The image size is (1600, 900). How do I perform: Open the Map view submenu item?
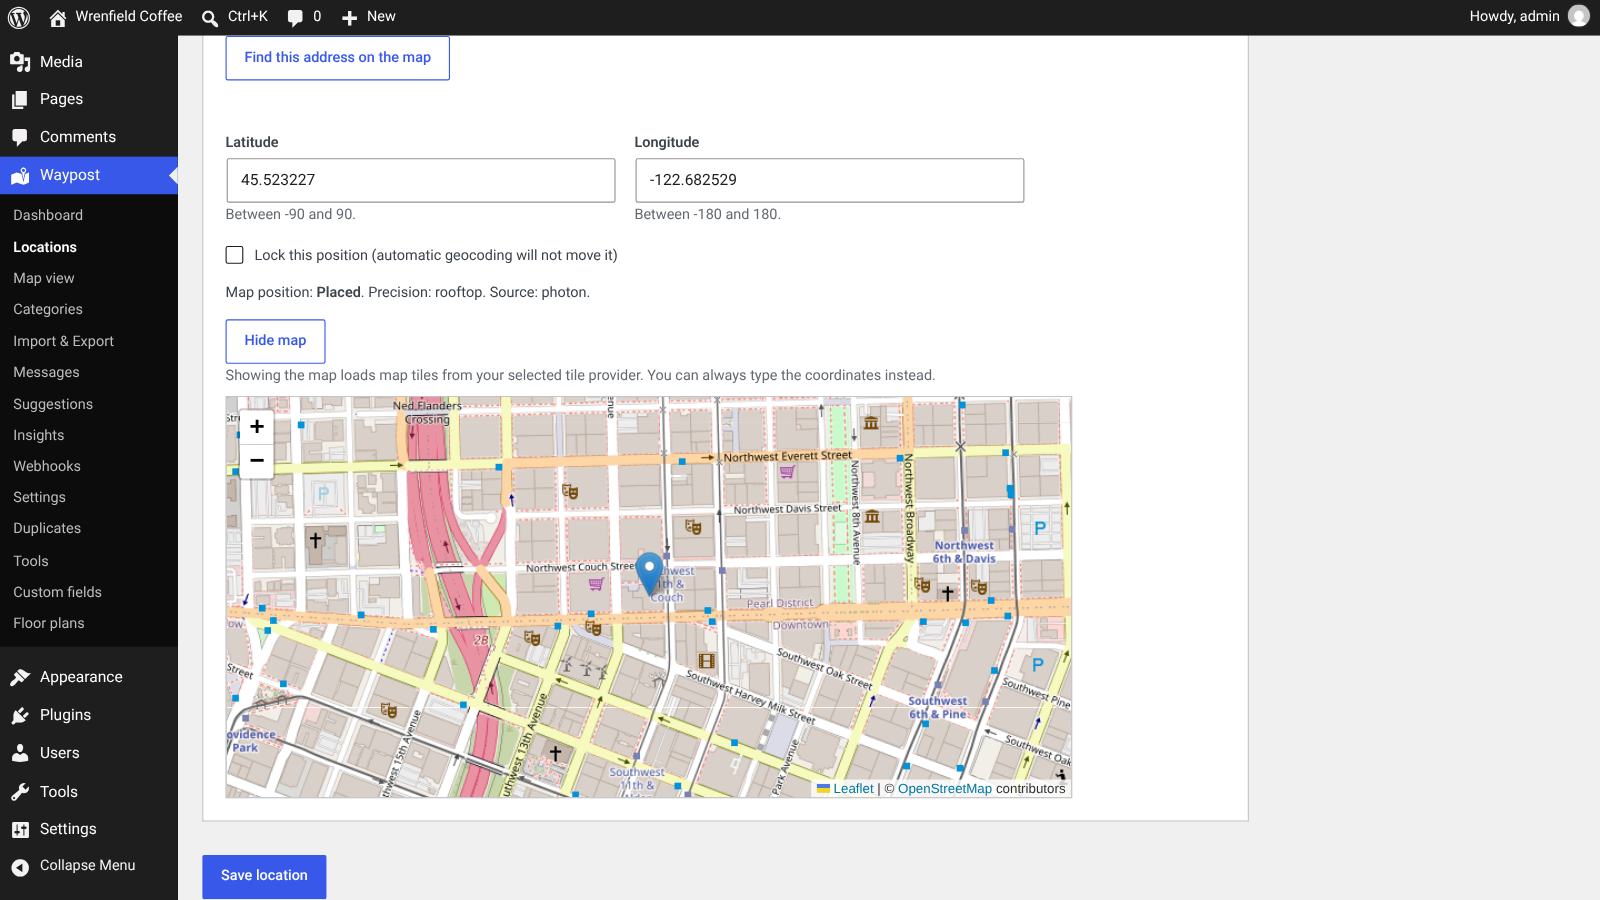(44, 278)
